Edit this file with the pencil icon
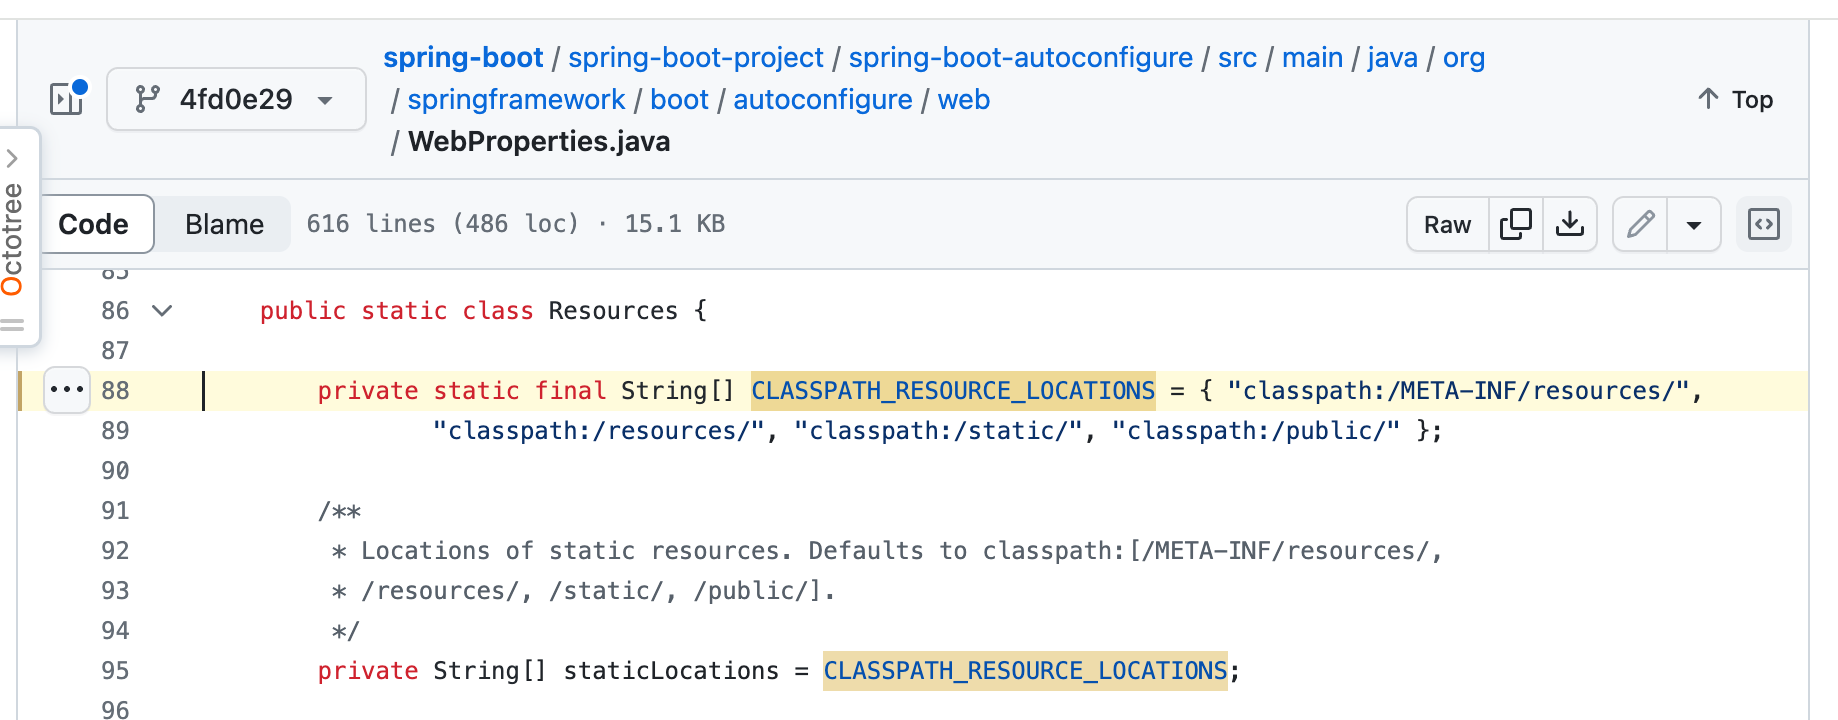1838x720 pixels. click(1640, 224)
